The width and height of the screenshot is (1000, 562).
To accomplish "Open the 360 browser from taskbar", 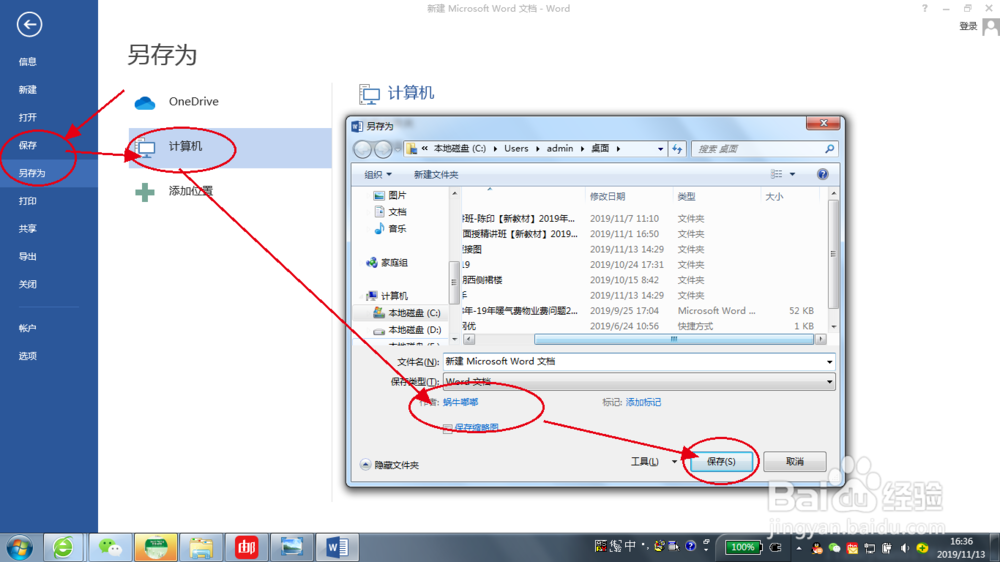I will 63,547.
